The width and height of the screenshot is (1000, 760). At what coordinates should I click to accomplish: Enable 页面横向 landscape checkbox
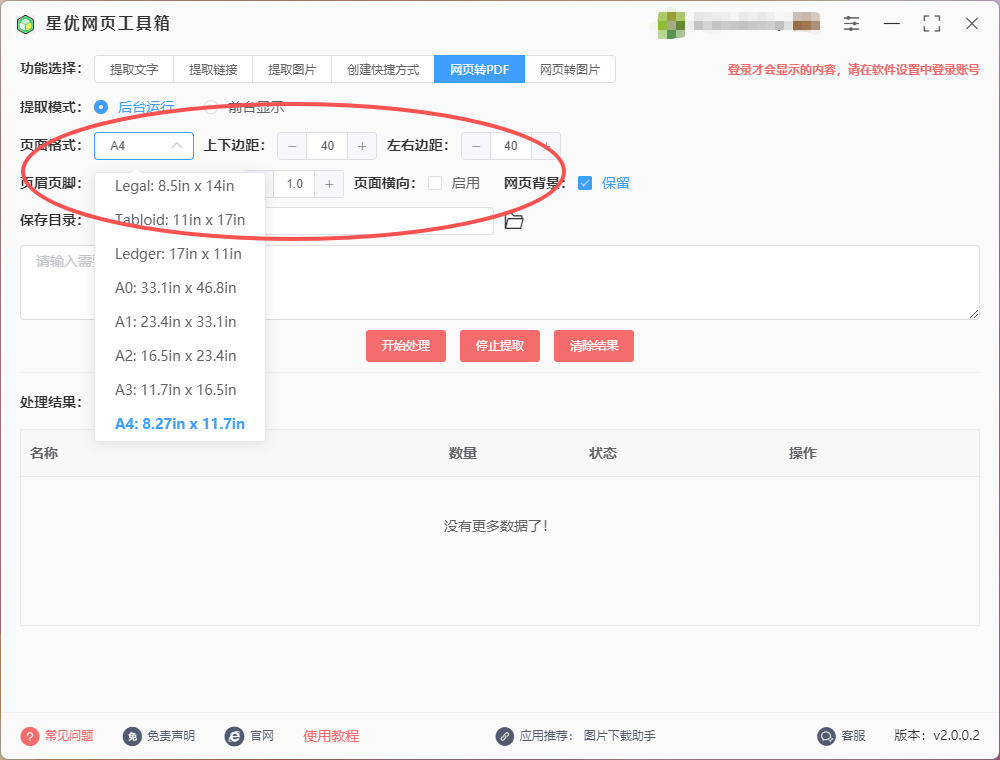point(437,183)
